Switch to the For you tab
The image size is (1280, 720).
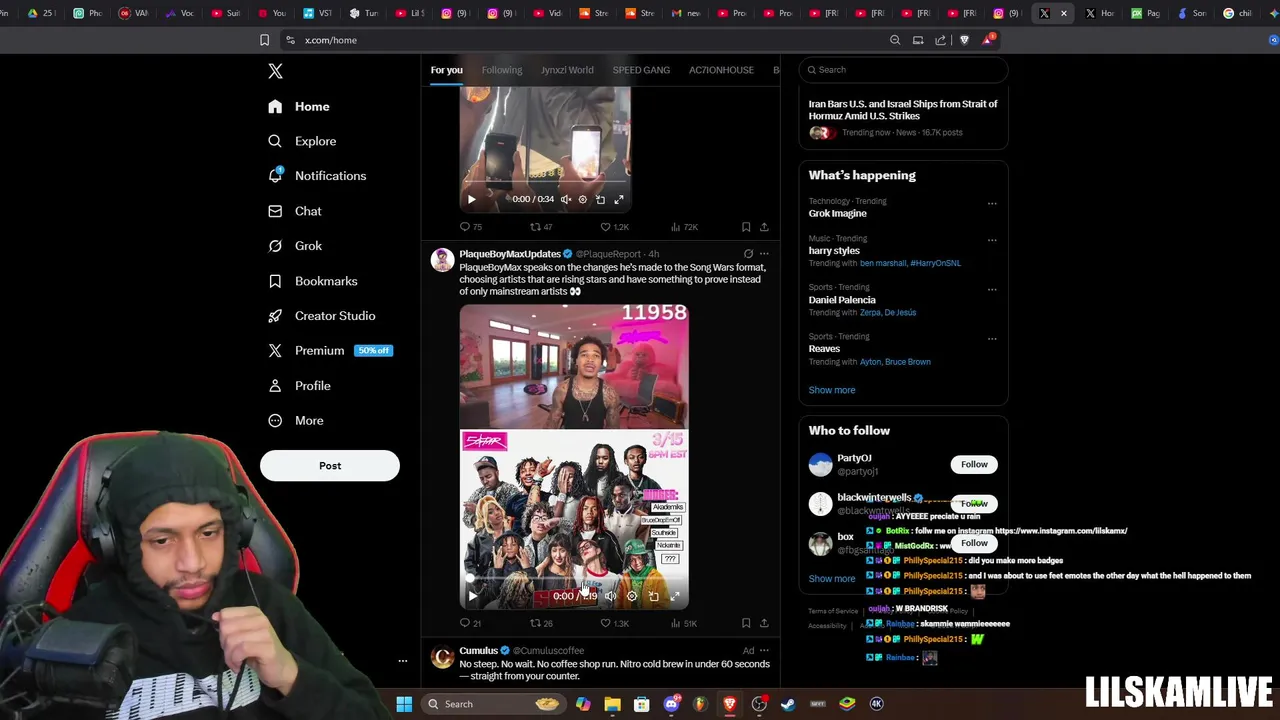[x=447, y=70]
